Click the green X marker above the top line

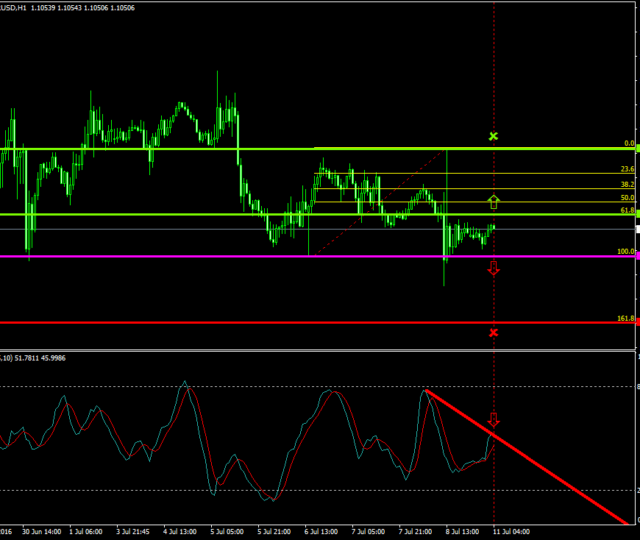[493, 135]
